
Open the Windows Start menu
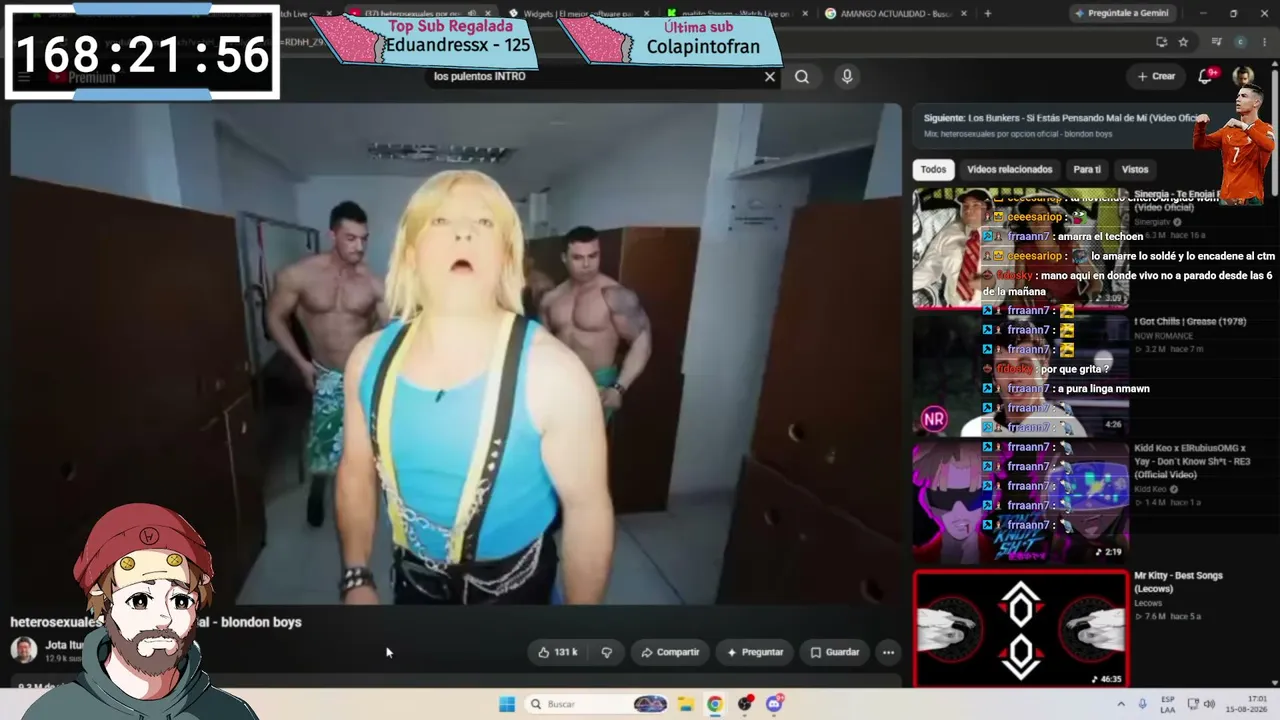coord(507,704)
